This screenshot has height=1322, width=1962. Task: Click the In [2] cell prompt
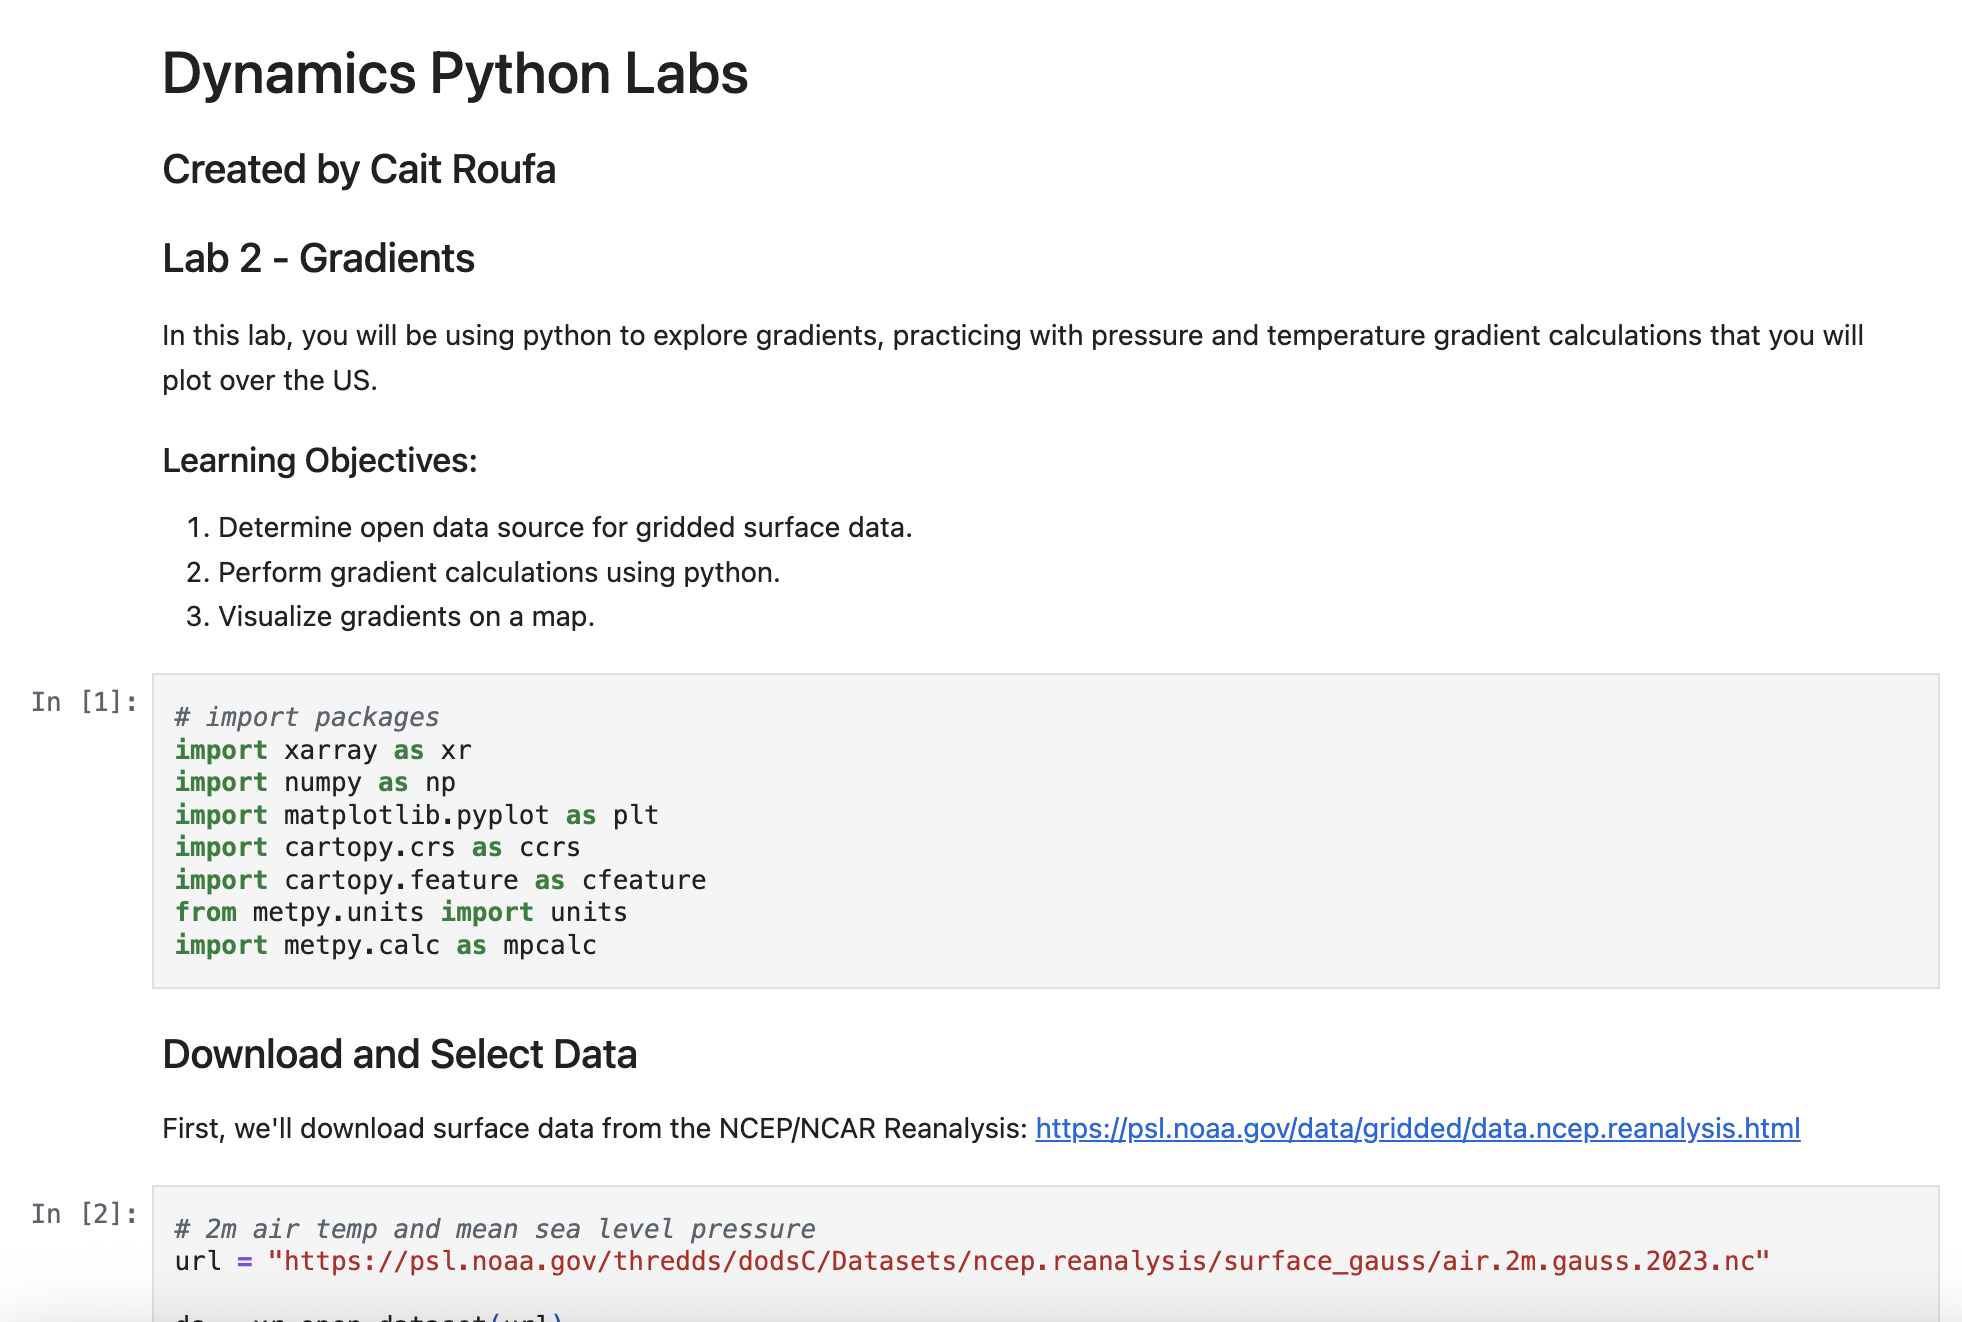pyautogui.click(x=84, y=1214)
